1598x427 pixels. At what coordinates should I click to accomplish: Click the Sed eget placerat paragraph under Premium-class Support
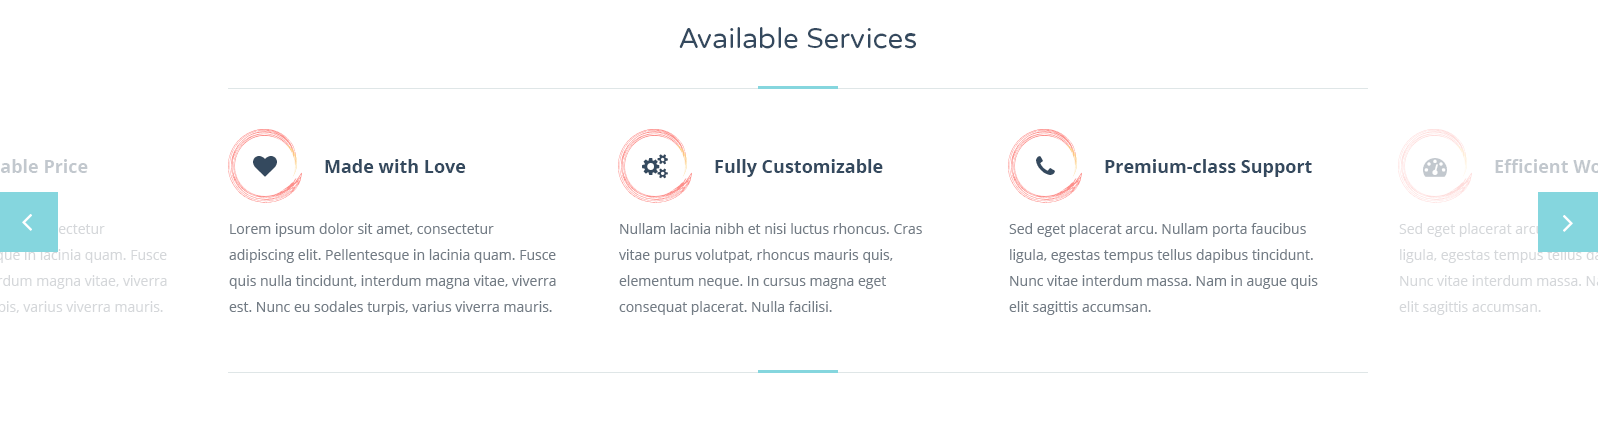click(x=1164, y=268)
